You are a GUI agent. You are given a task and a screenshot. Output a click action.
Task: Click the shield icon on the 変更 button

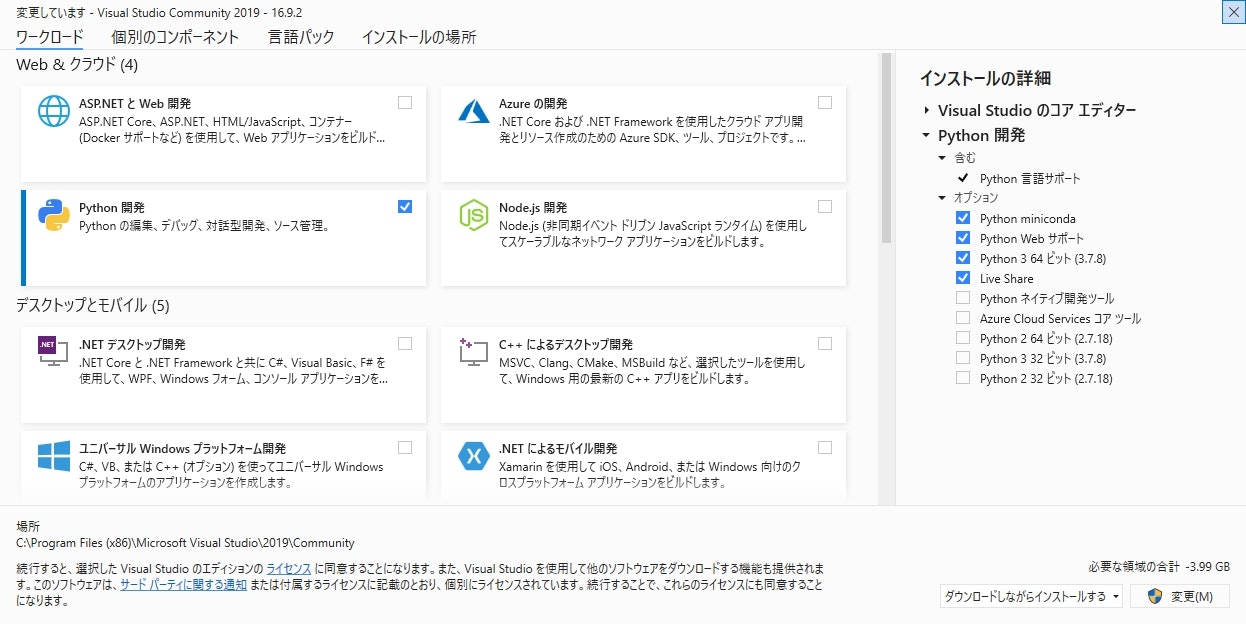click(x=1155, y=596)
